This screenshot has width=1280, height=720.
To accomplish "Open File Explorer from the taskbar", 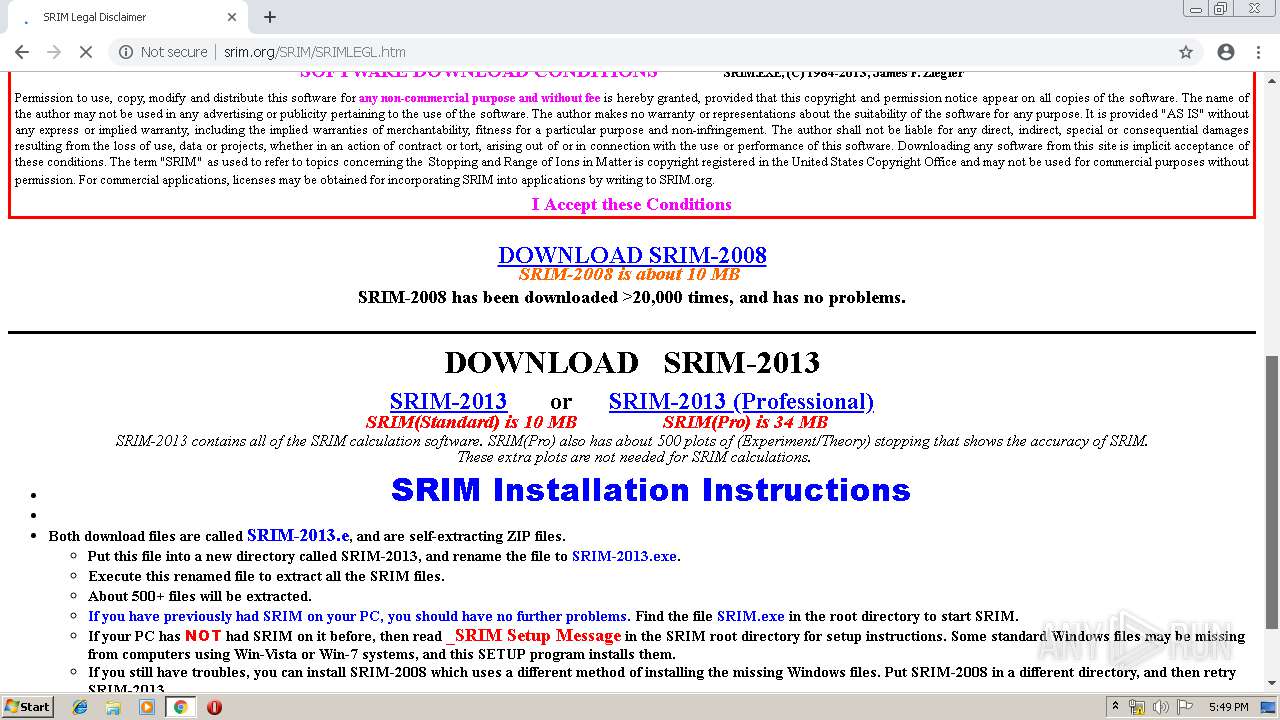I will click(113, 707).
